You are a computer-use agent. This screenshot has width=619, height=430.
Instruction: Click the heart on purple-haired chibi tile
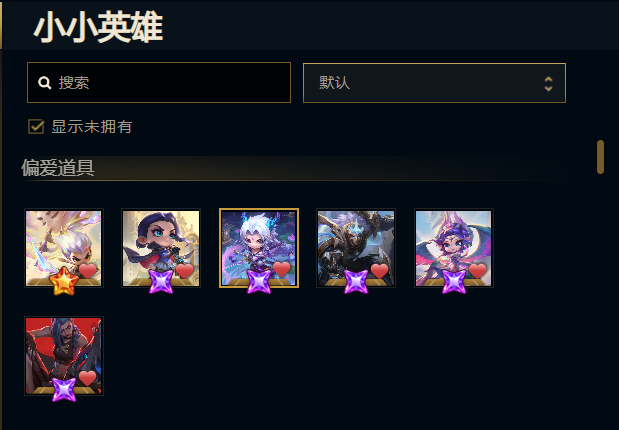[x=184, y=271]
